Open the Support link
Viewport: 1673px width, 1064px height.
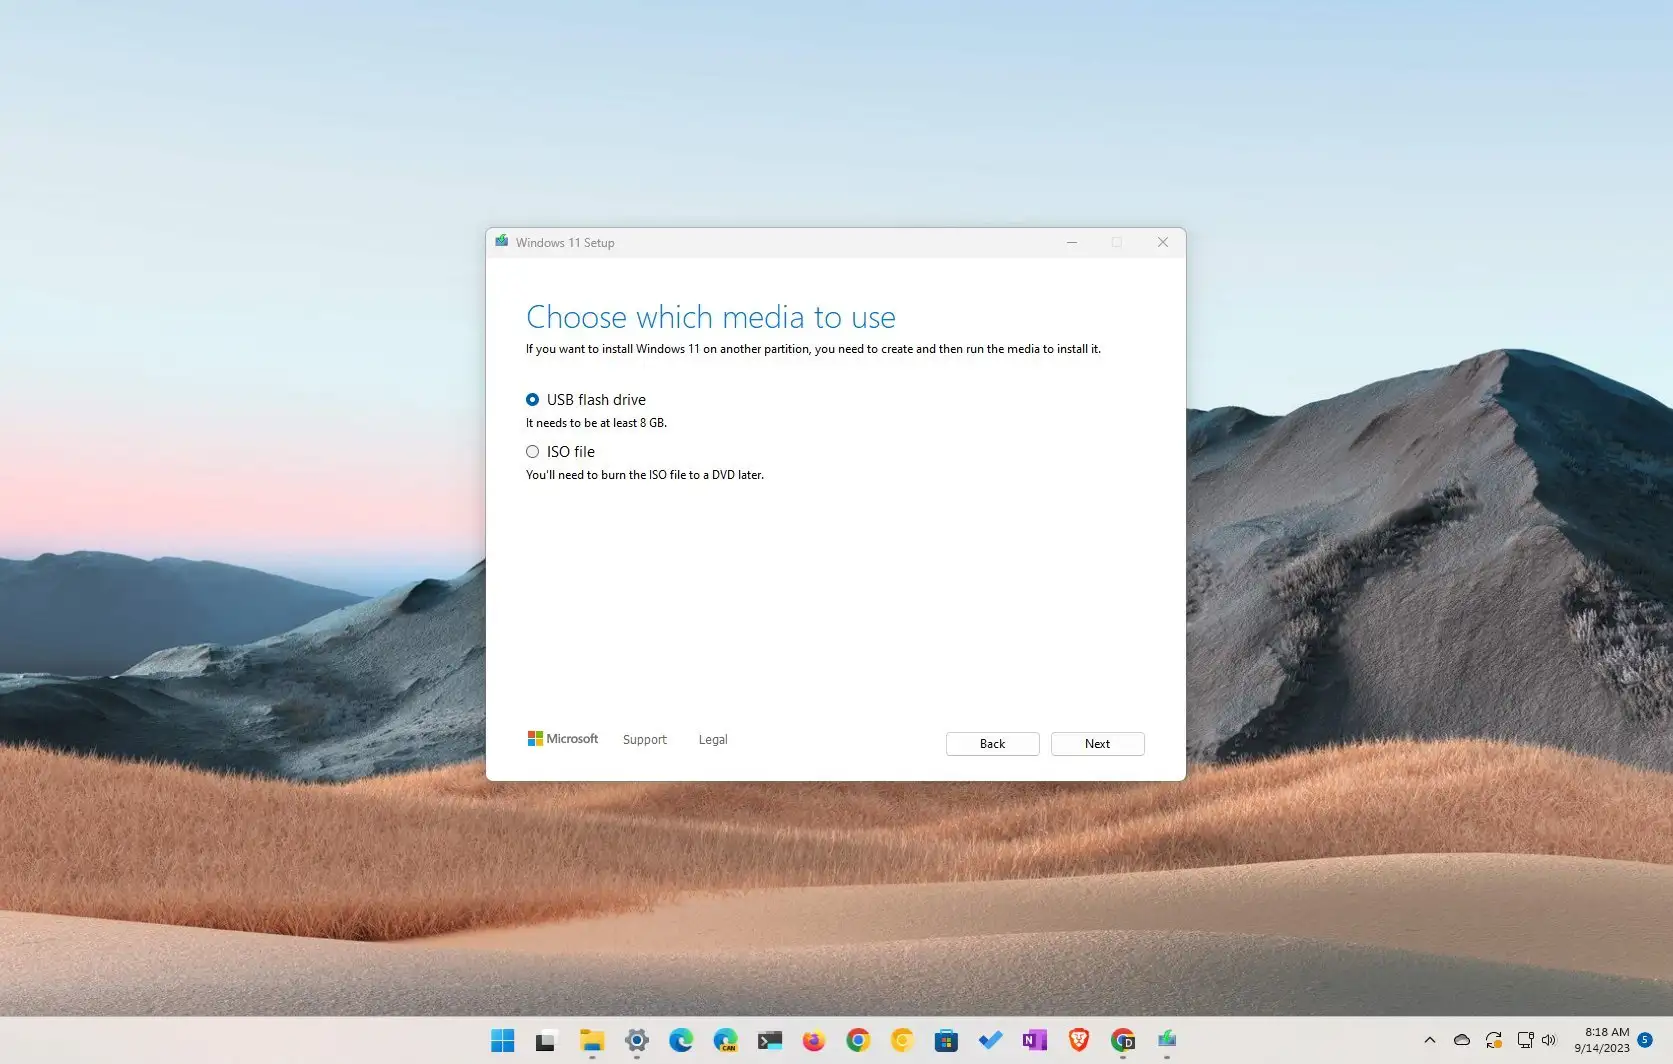[644, 740]
